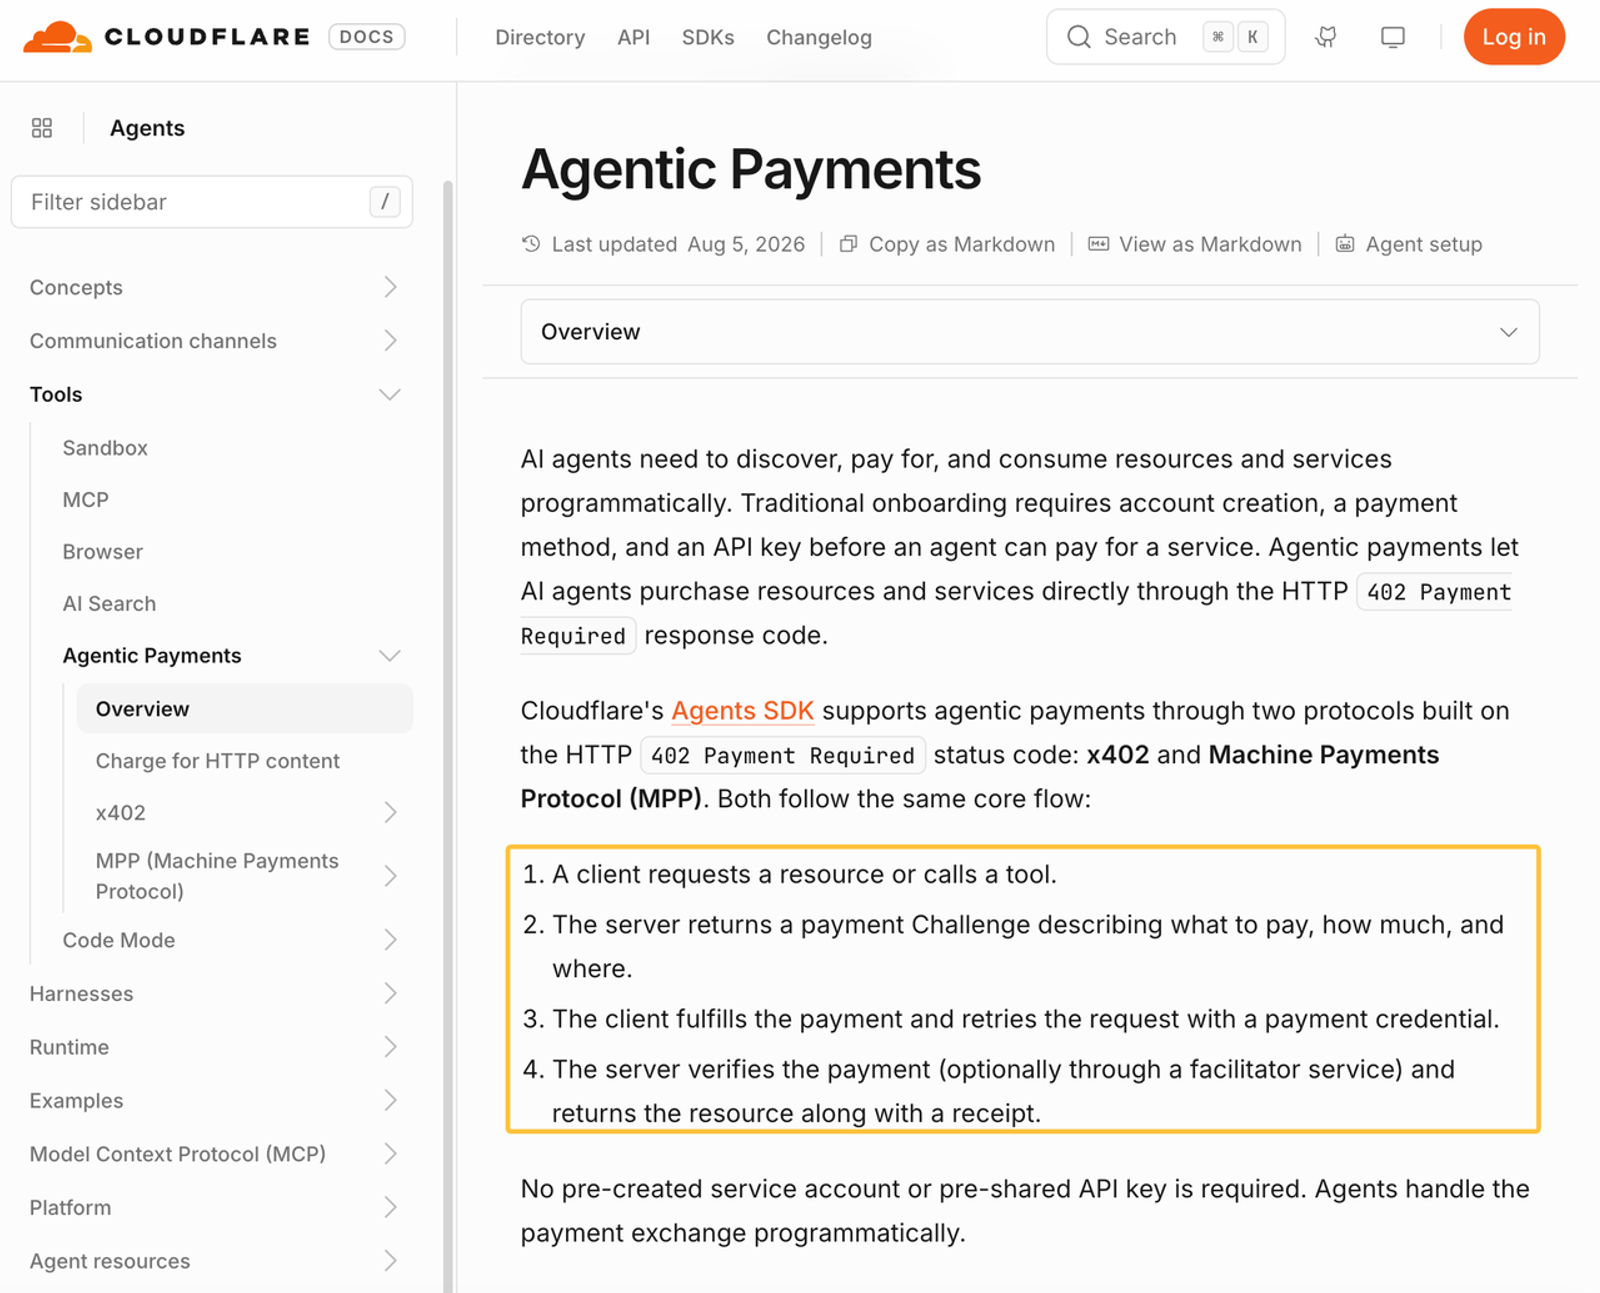Open the API nav item
This screenshot has height=1293, width=1600.
pos(633,37)
